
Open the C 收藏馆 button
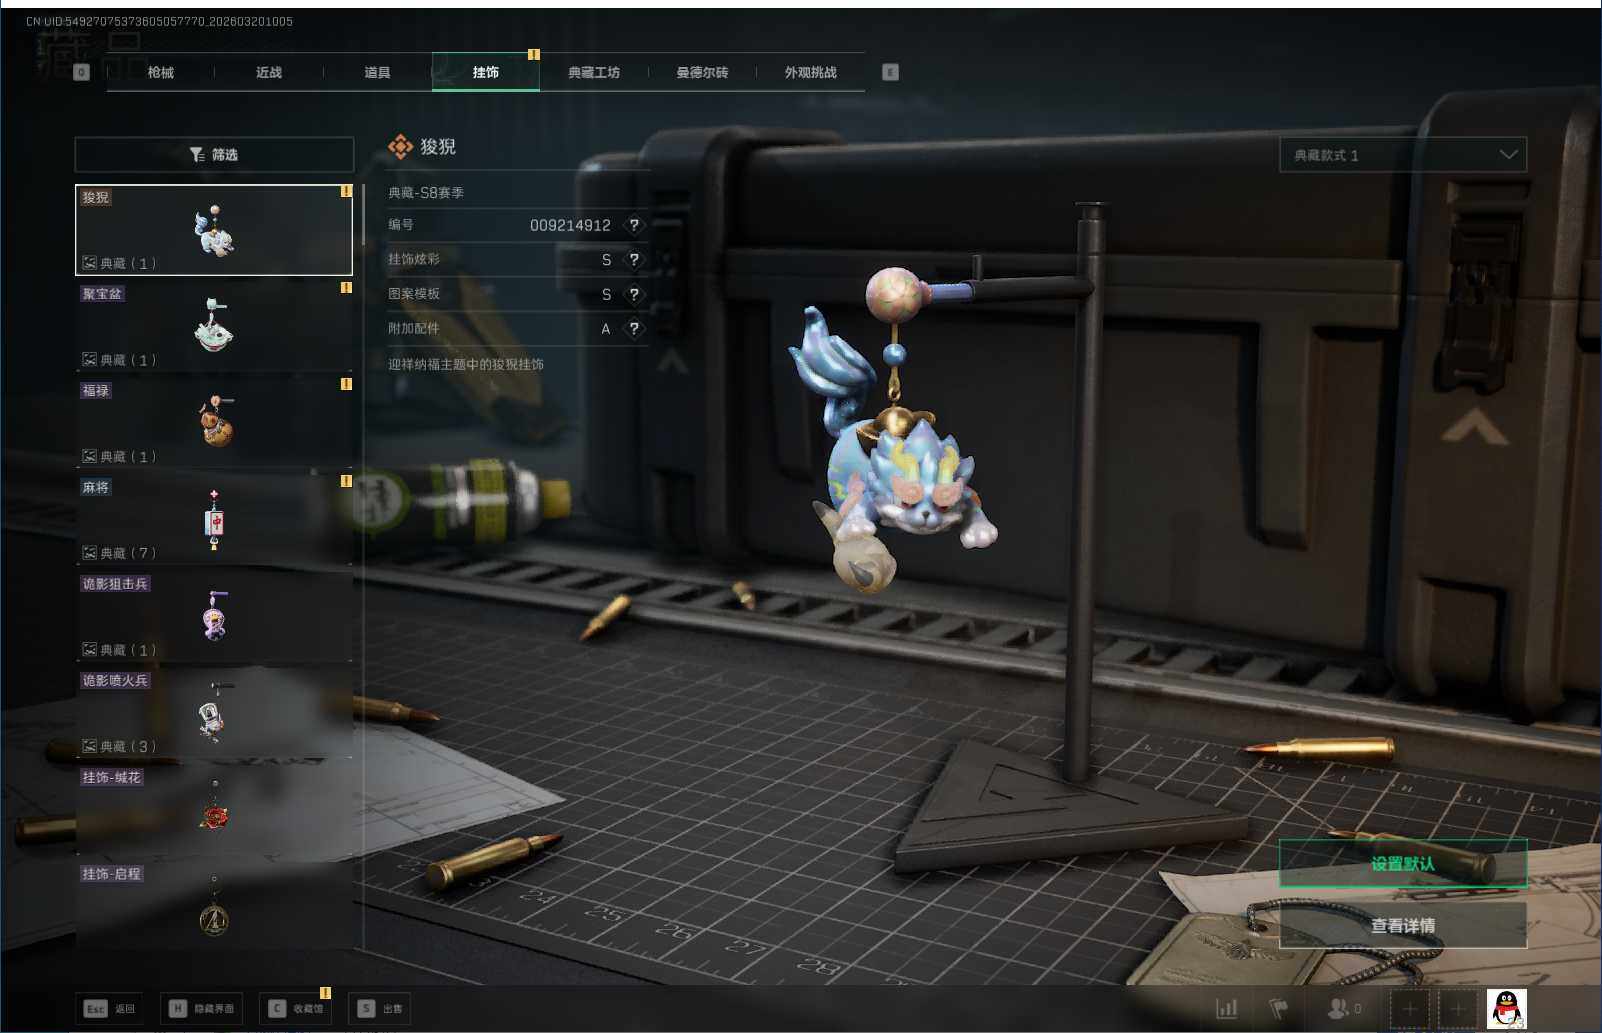(x=296, y=1008)
